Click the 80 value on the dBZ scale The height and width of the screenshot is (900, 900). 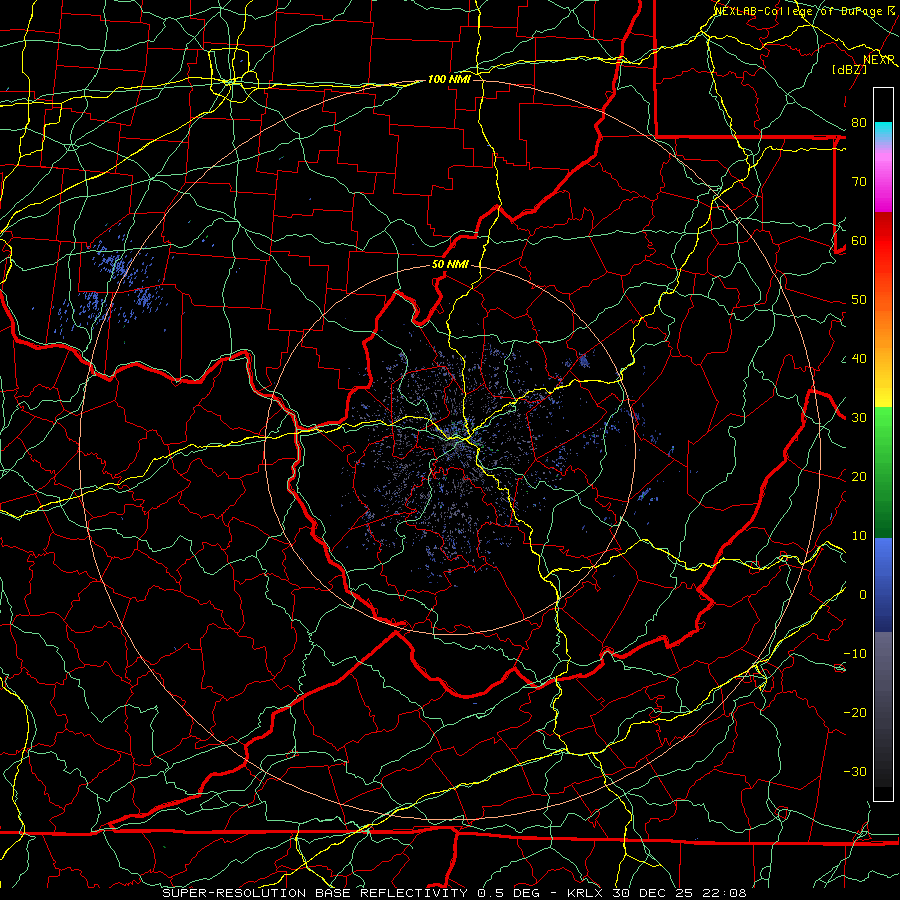[x=859, y=122]
